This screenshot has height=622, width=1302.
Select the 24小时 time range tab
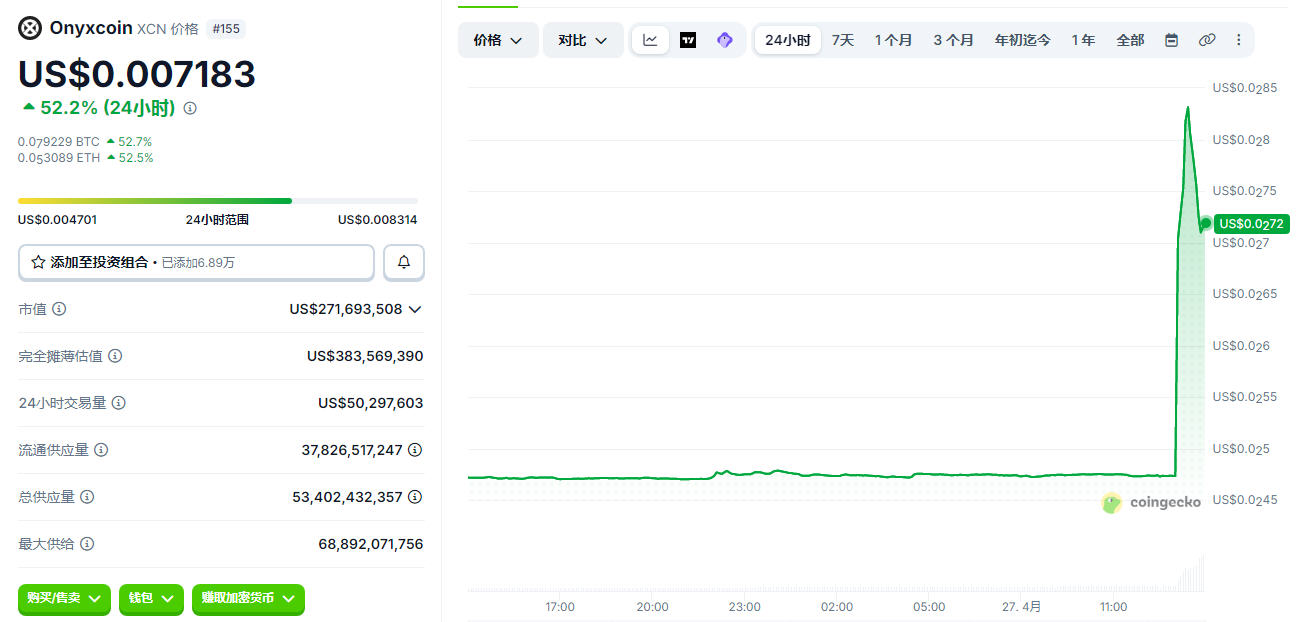(x=787, y=40)
